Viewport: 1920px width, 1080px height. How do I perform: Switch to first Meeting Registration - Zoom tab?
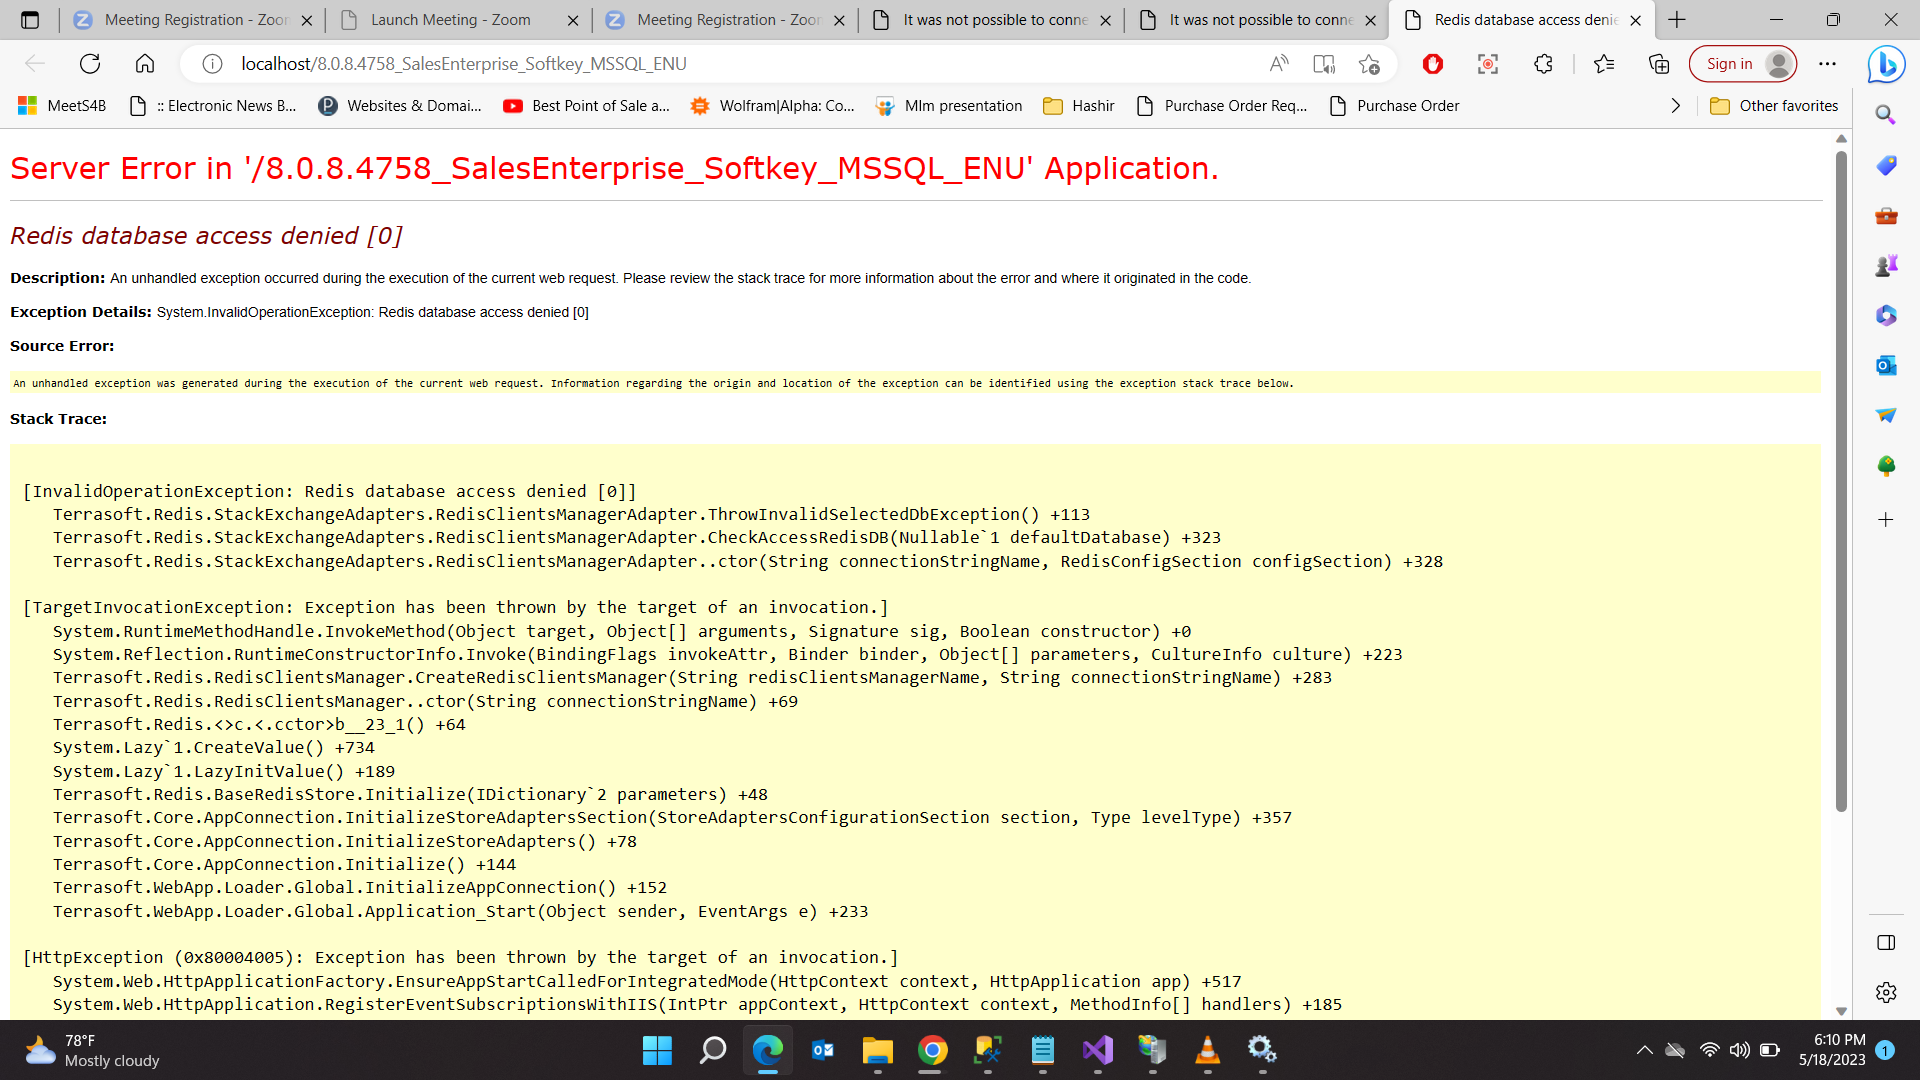tap(192, 20)
